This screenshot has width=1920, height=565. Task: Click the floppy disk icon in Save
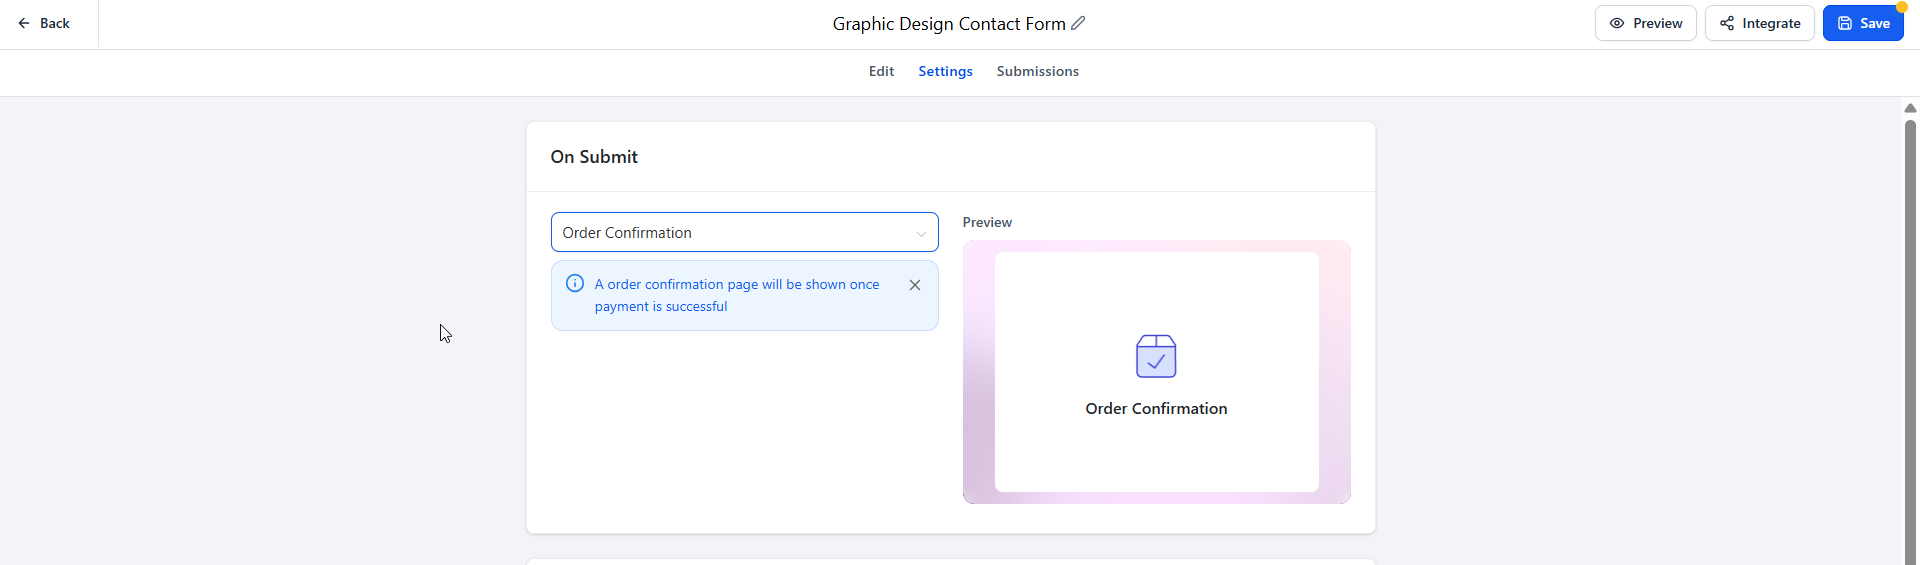click(x=1845, y=23)
